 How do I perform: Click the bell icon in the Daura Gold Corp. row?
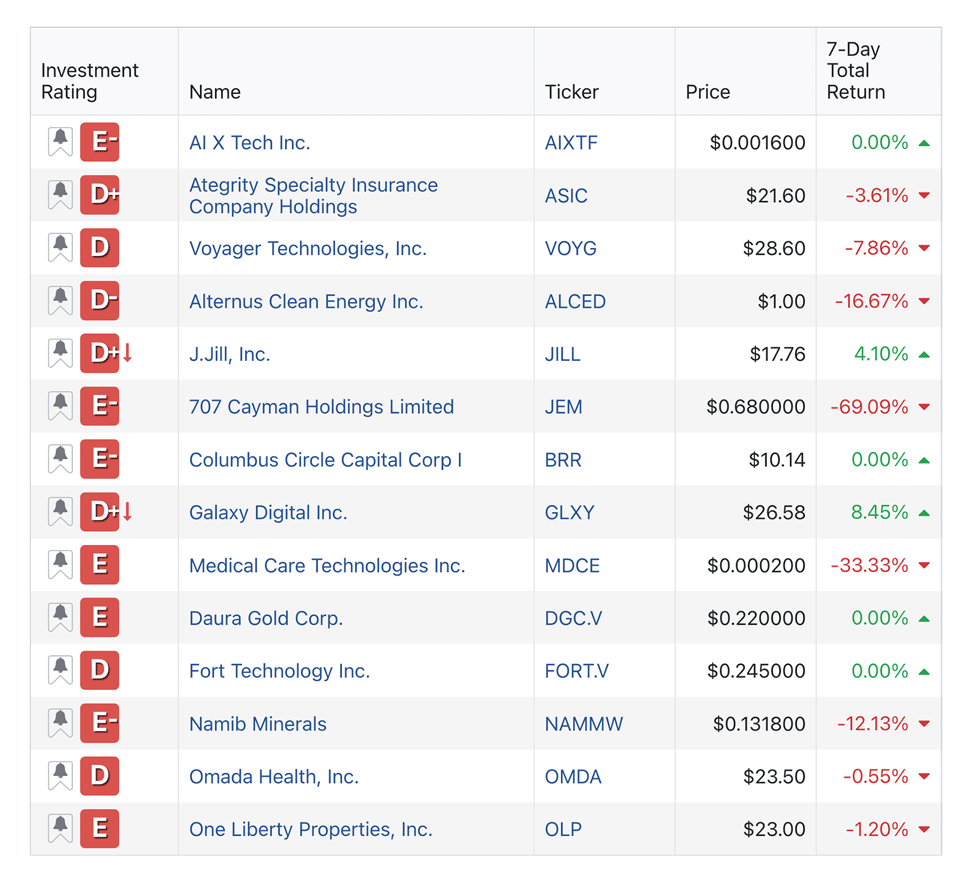click(x=60, y=618)
